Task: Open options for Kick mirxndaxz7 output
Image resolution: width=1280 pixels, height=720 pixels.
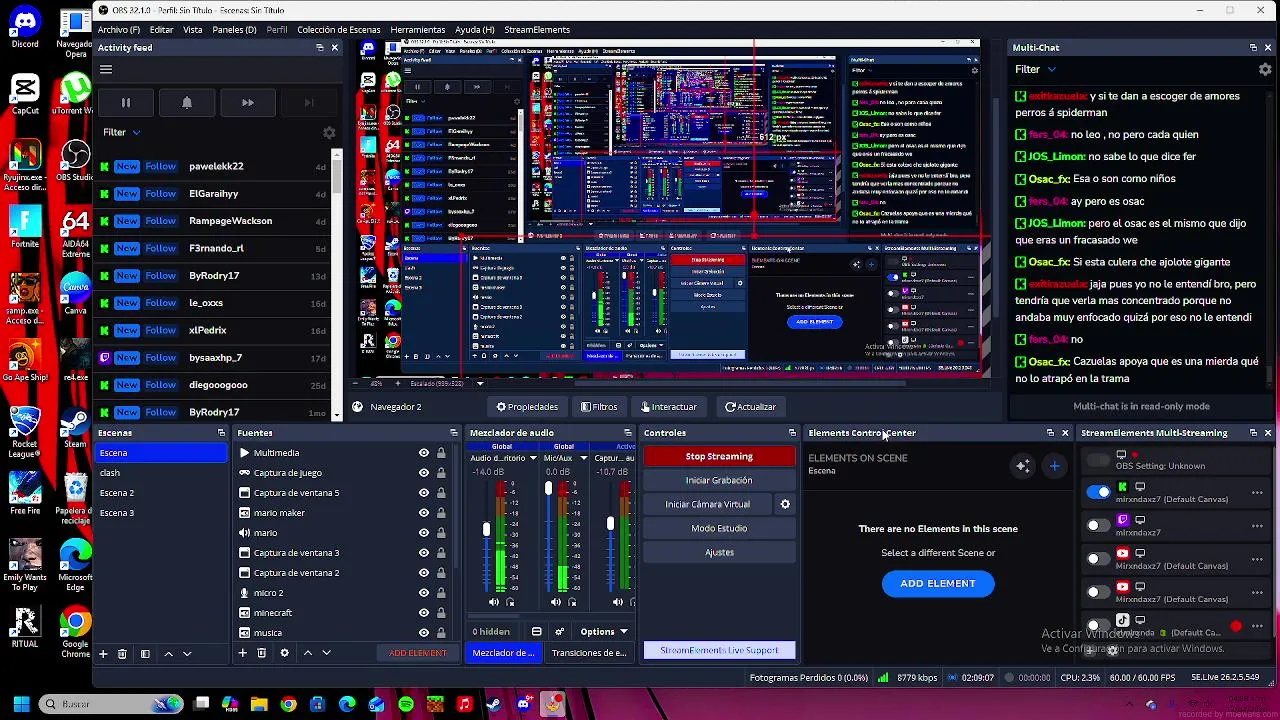Action: point(1257,492)
